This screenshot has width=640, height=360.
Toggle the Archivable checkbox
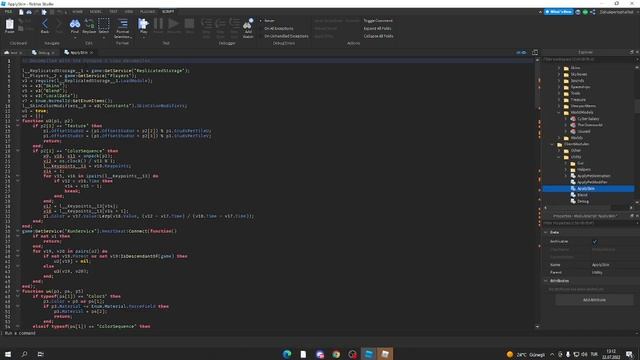point(595,242)
